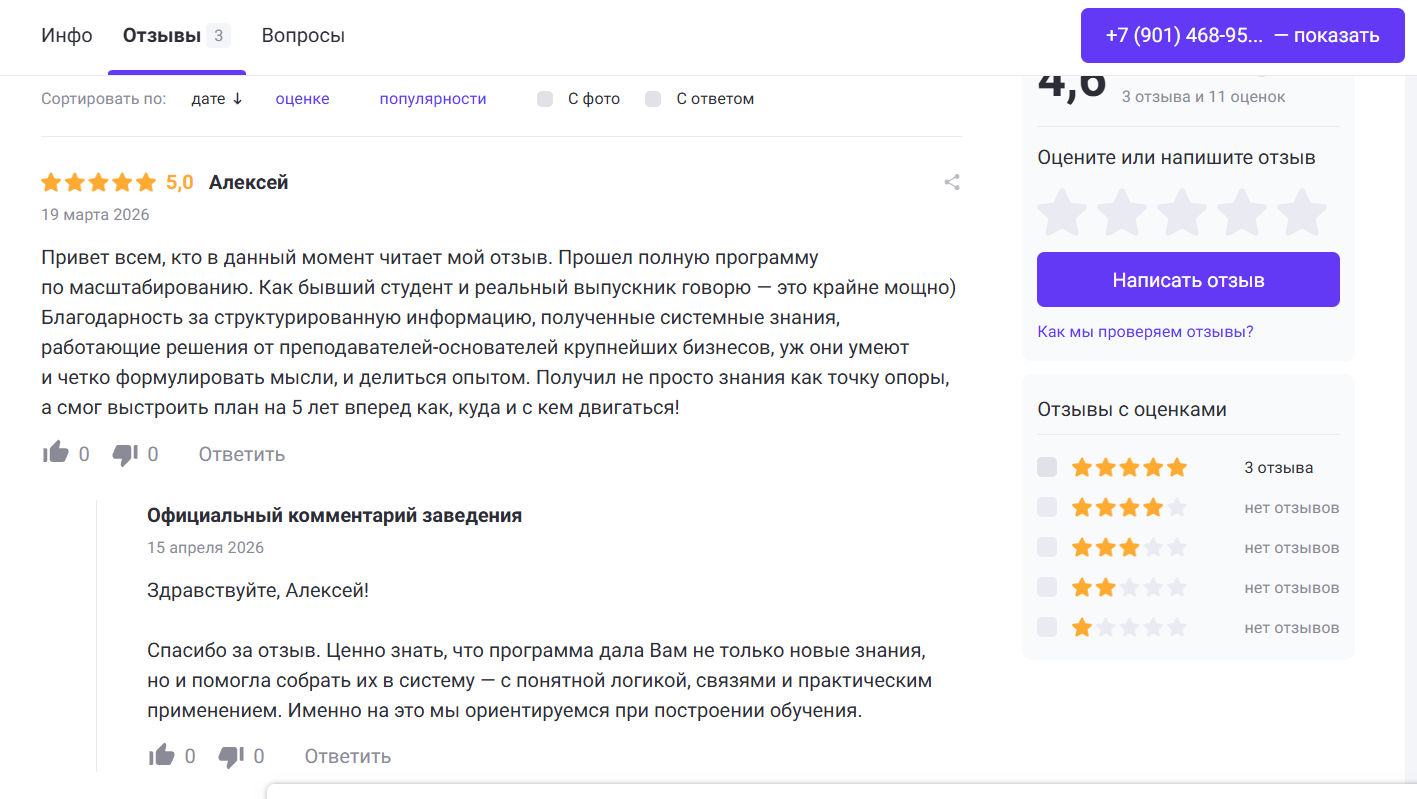Show the full phone number

(x=1242, y=36)
